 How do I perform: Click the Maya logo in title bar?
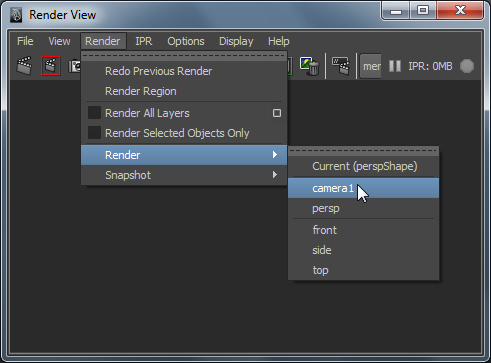(16, 15)
